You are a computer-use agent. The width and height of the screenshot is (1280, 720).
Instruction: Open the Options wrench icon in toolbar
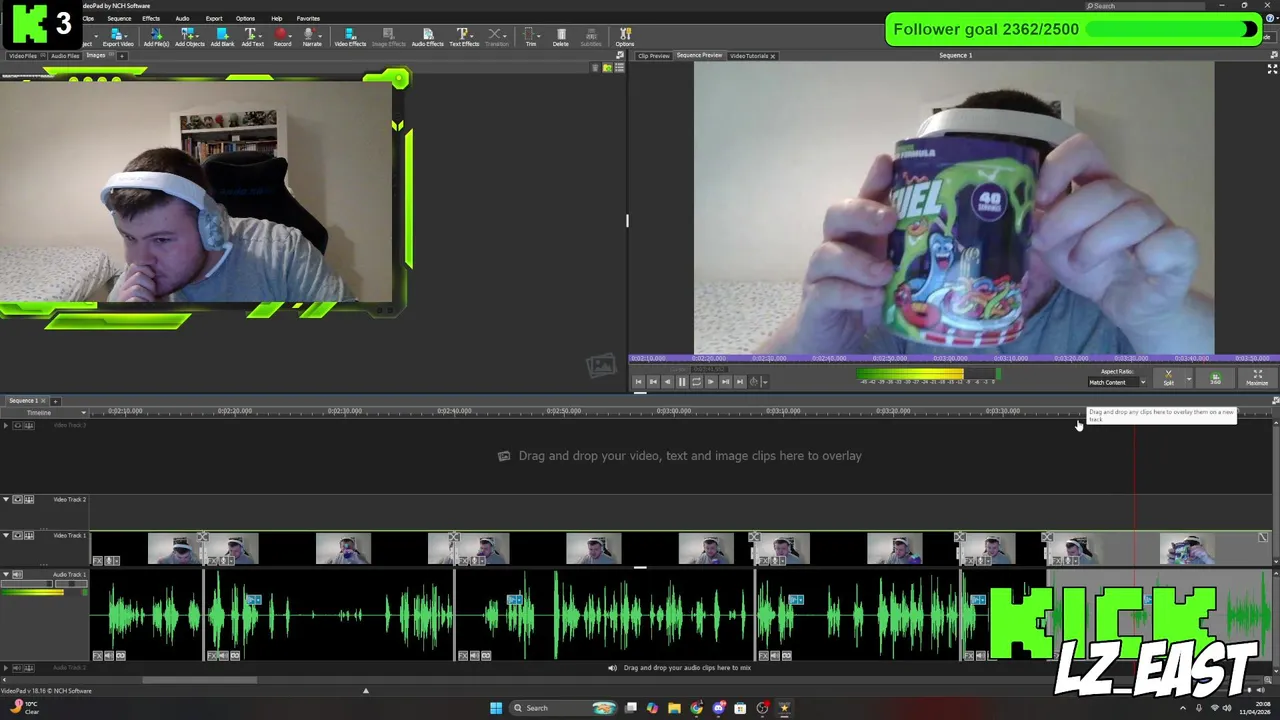tap(625, 38)
